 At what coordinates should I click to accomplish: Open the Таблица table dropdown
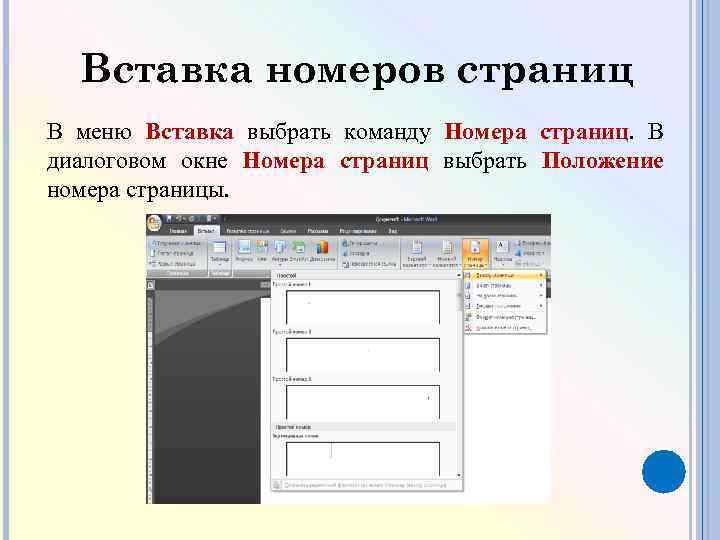(x=220, y=253)
